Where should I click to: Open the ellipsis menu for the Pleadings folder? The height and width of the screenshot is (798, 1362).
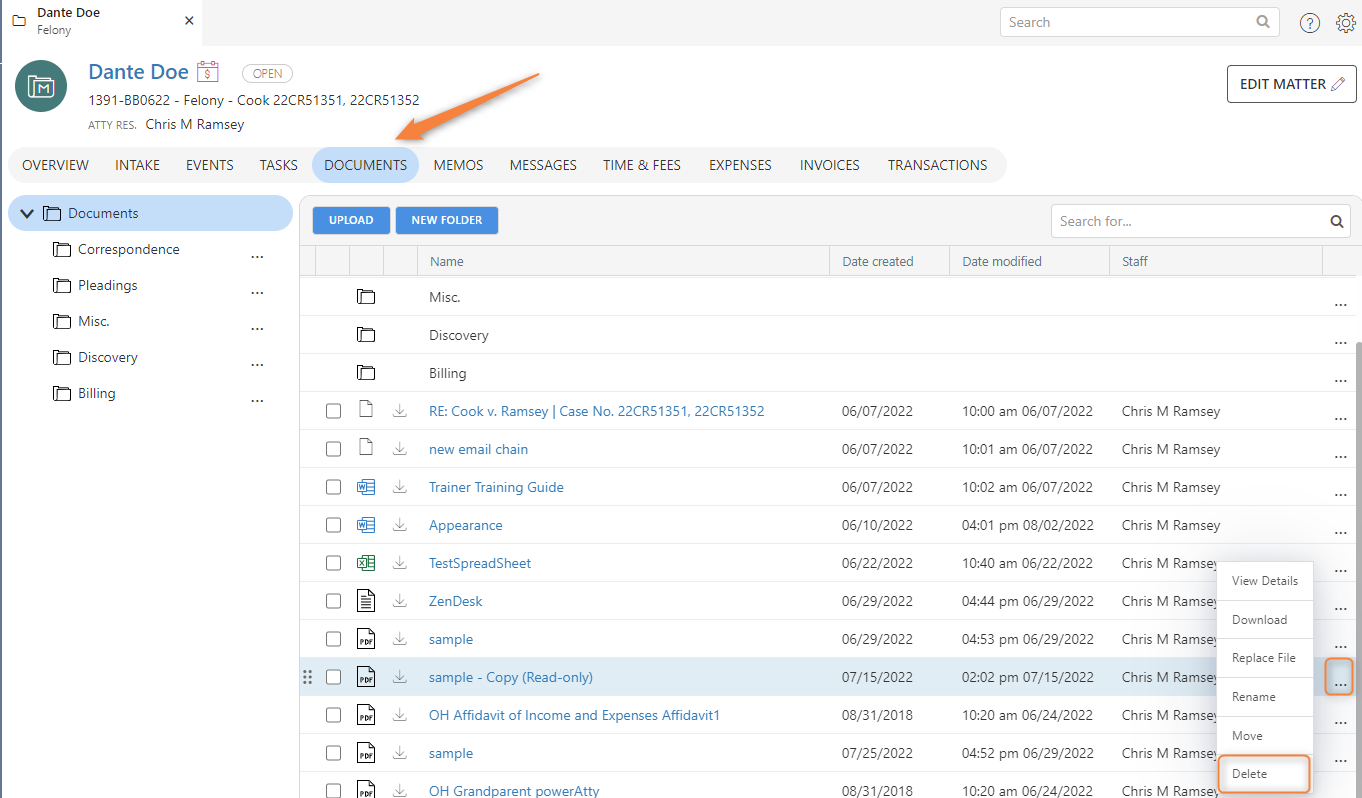point(257,292)
